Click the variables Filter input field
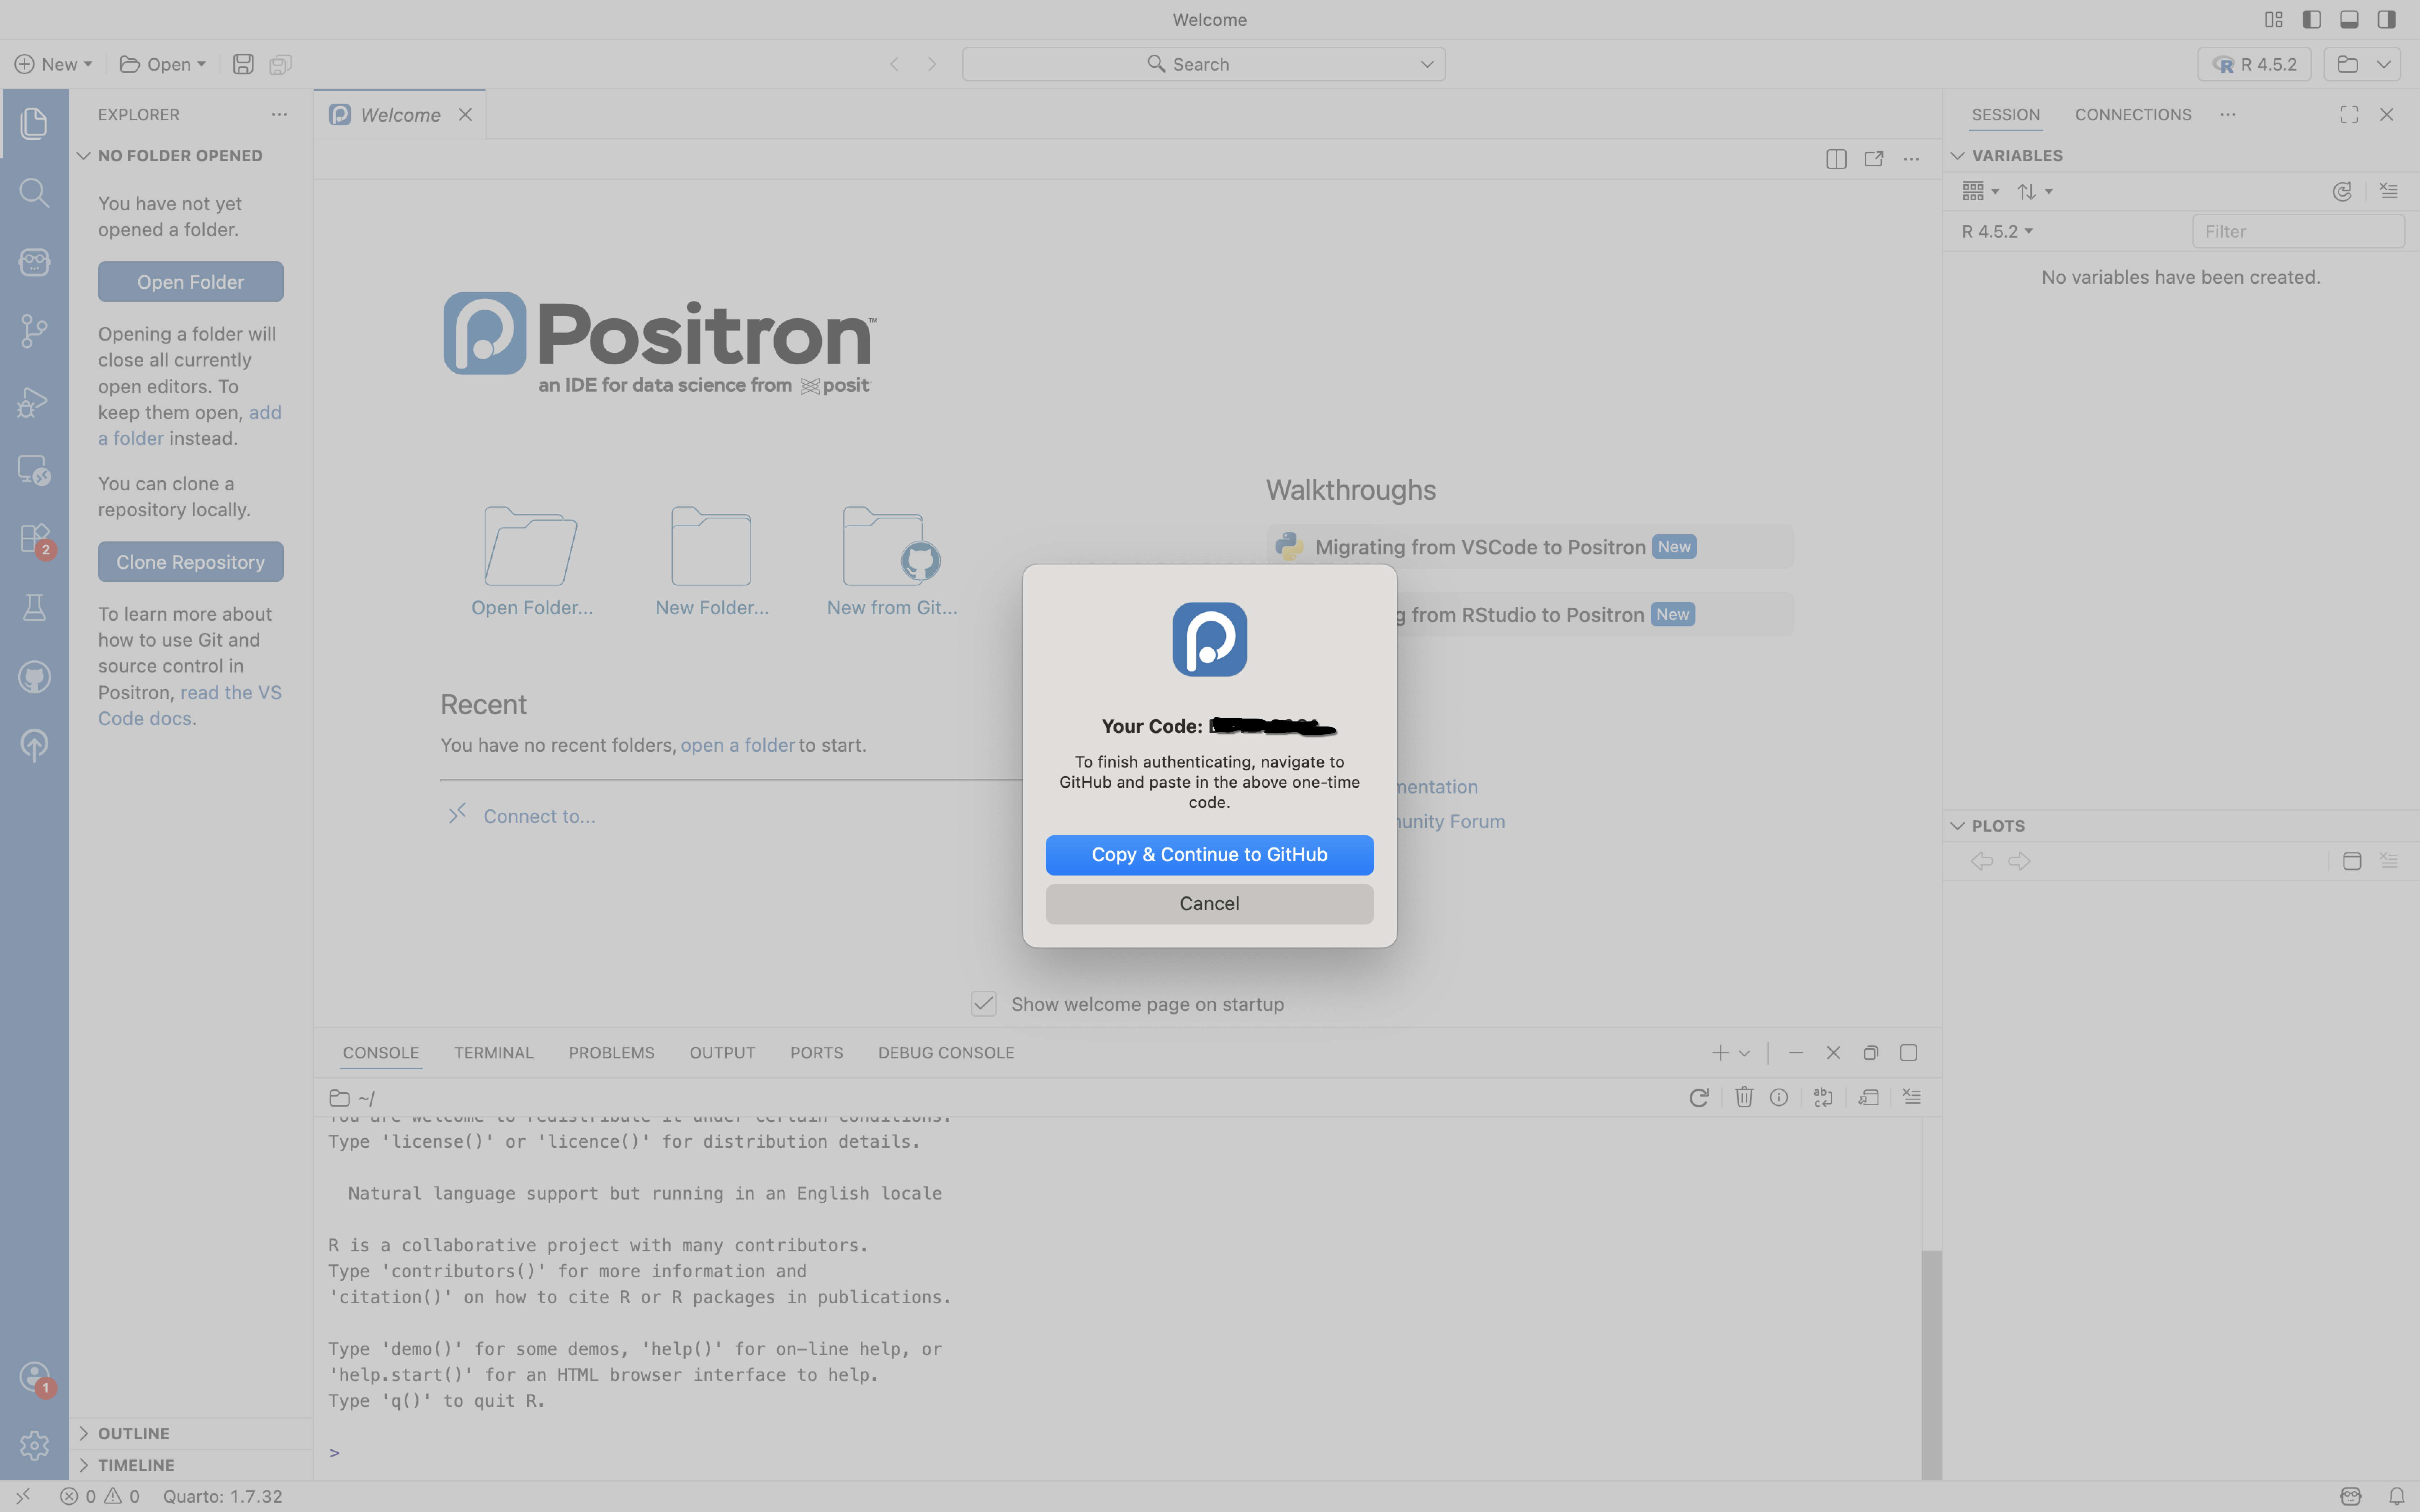Screen dimensions: 2420x1512 2297,231
